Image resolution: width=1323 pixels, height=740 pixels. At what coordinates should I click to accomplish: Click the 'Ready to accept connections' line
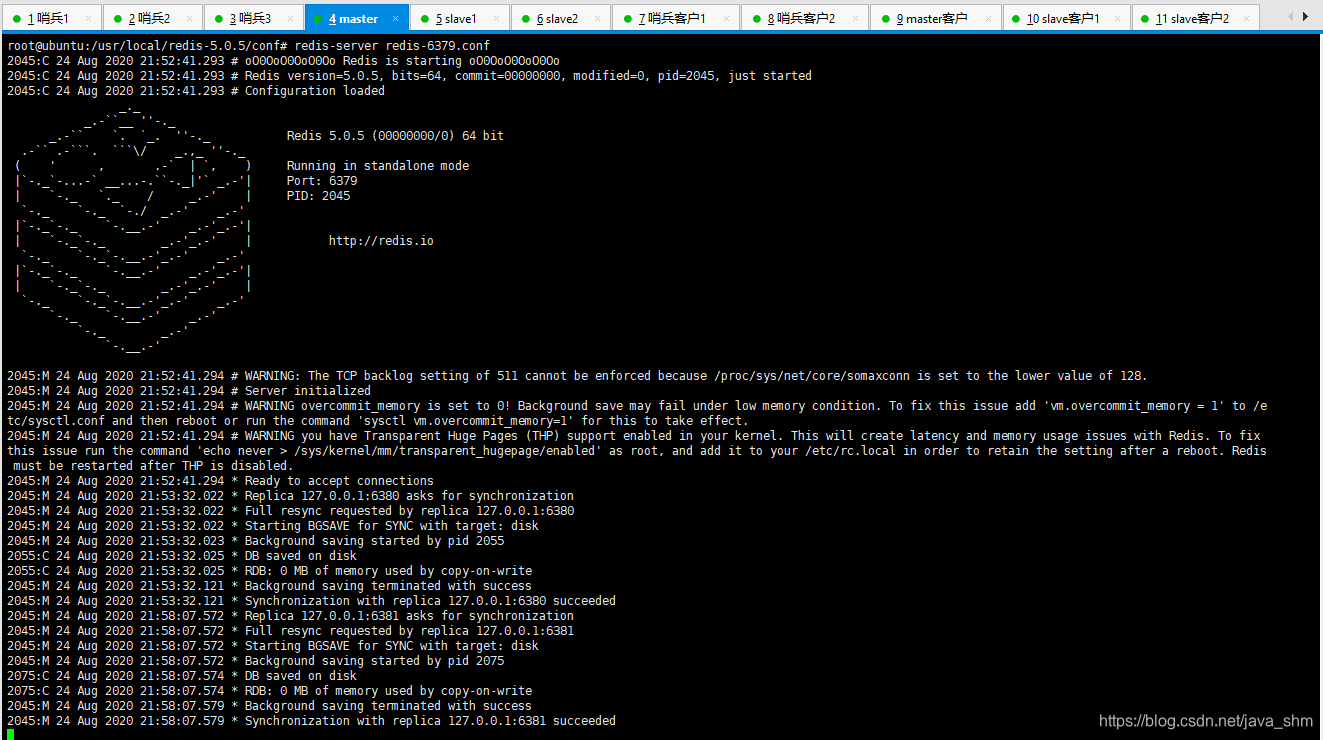pyautogui.click(x=220, y=481)
